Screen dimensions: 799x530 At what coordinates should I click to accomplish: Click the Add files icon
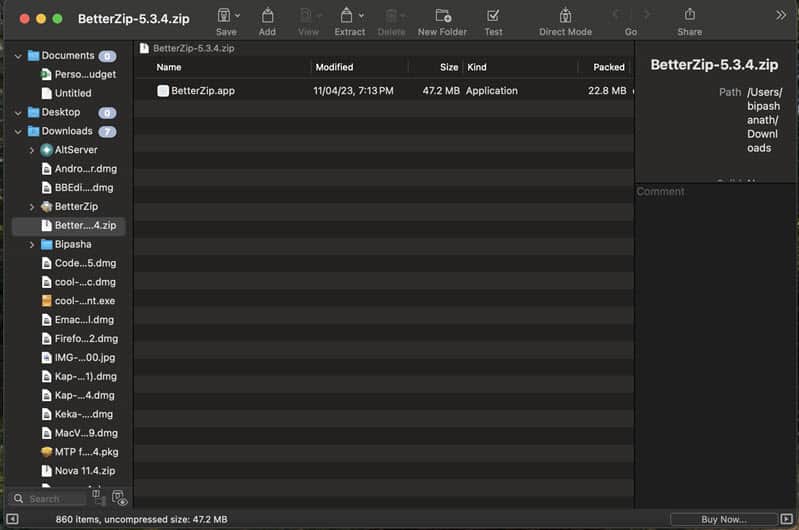pyautogui.click(x=267, y=16)
